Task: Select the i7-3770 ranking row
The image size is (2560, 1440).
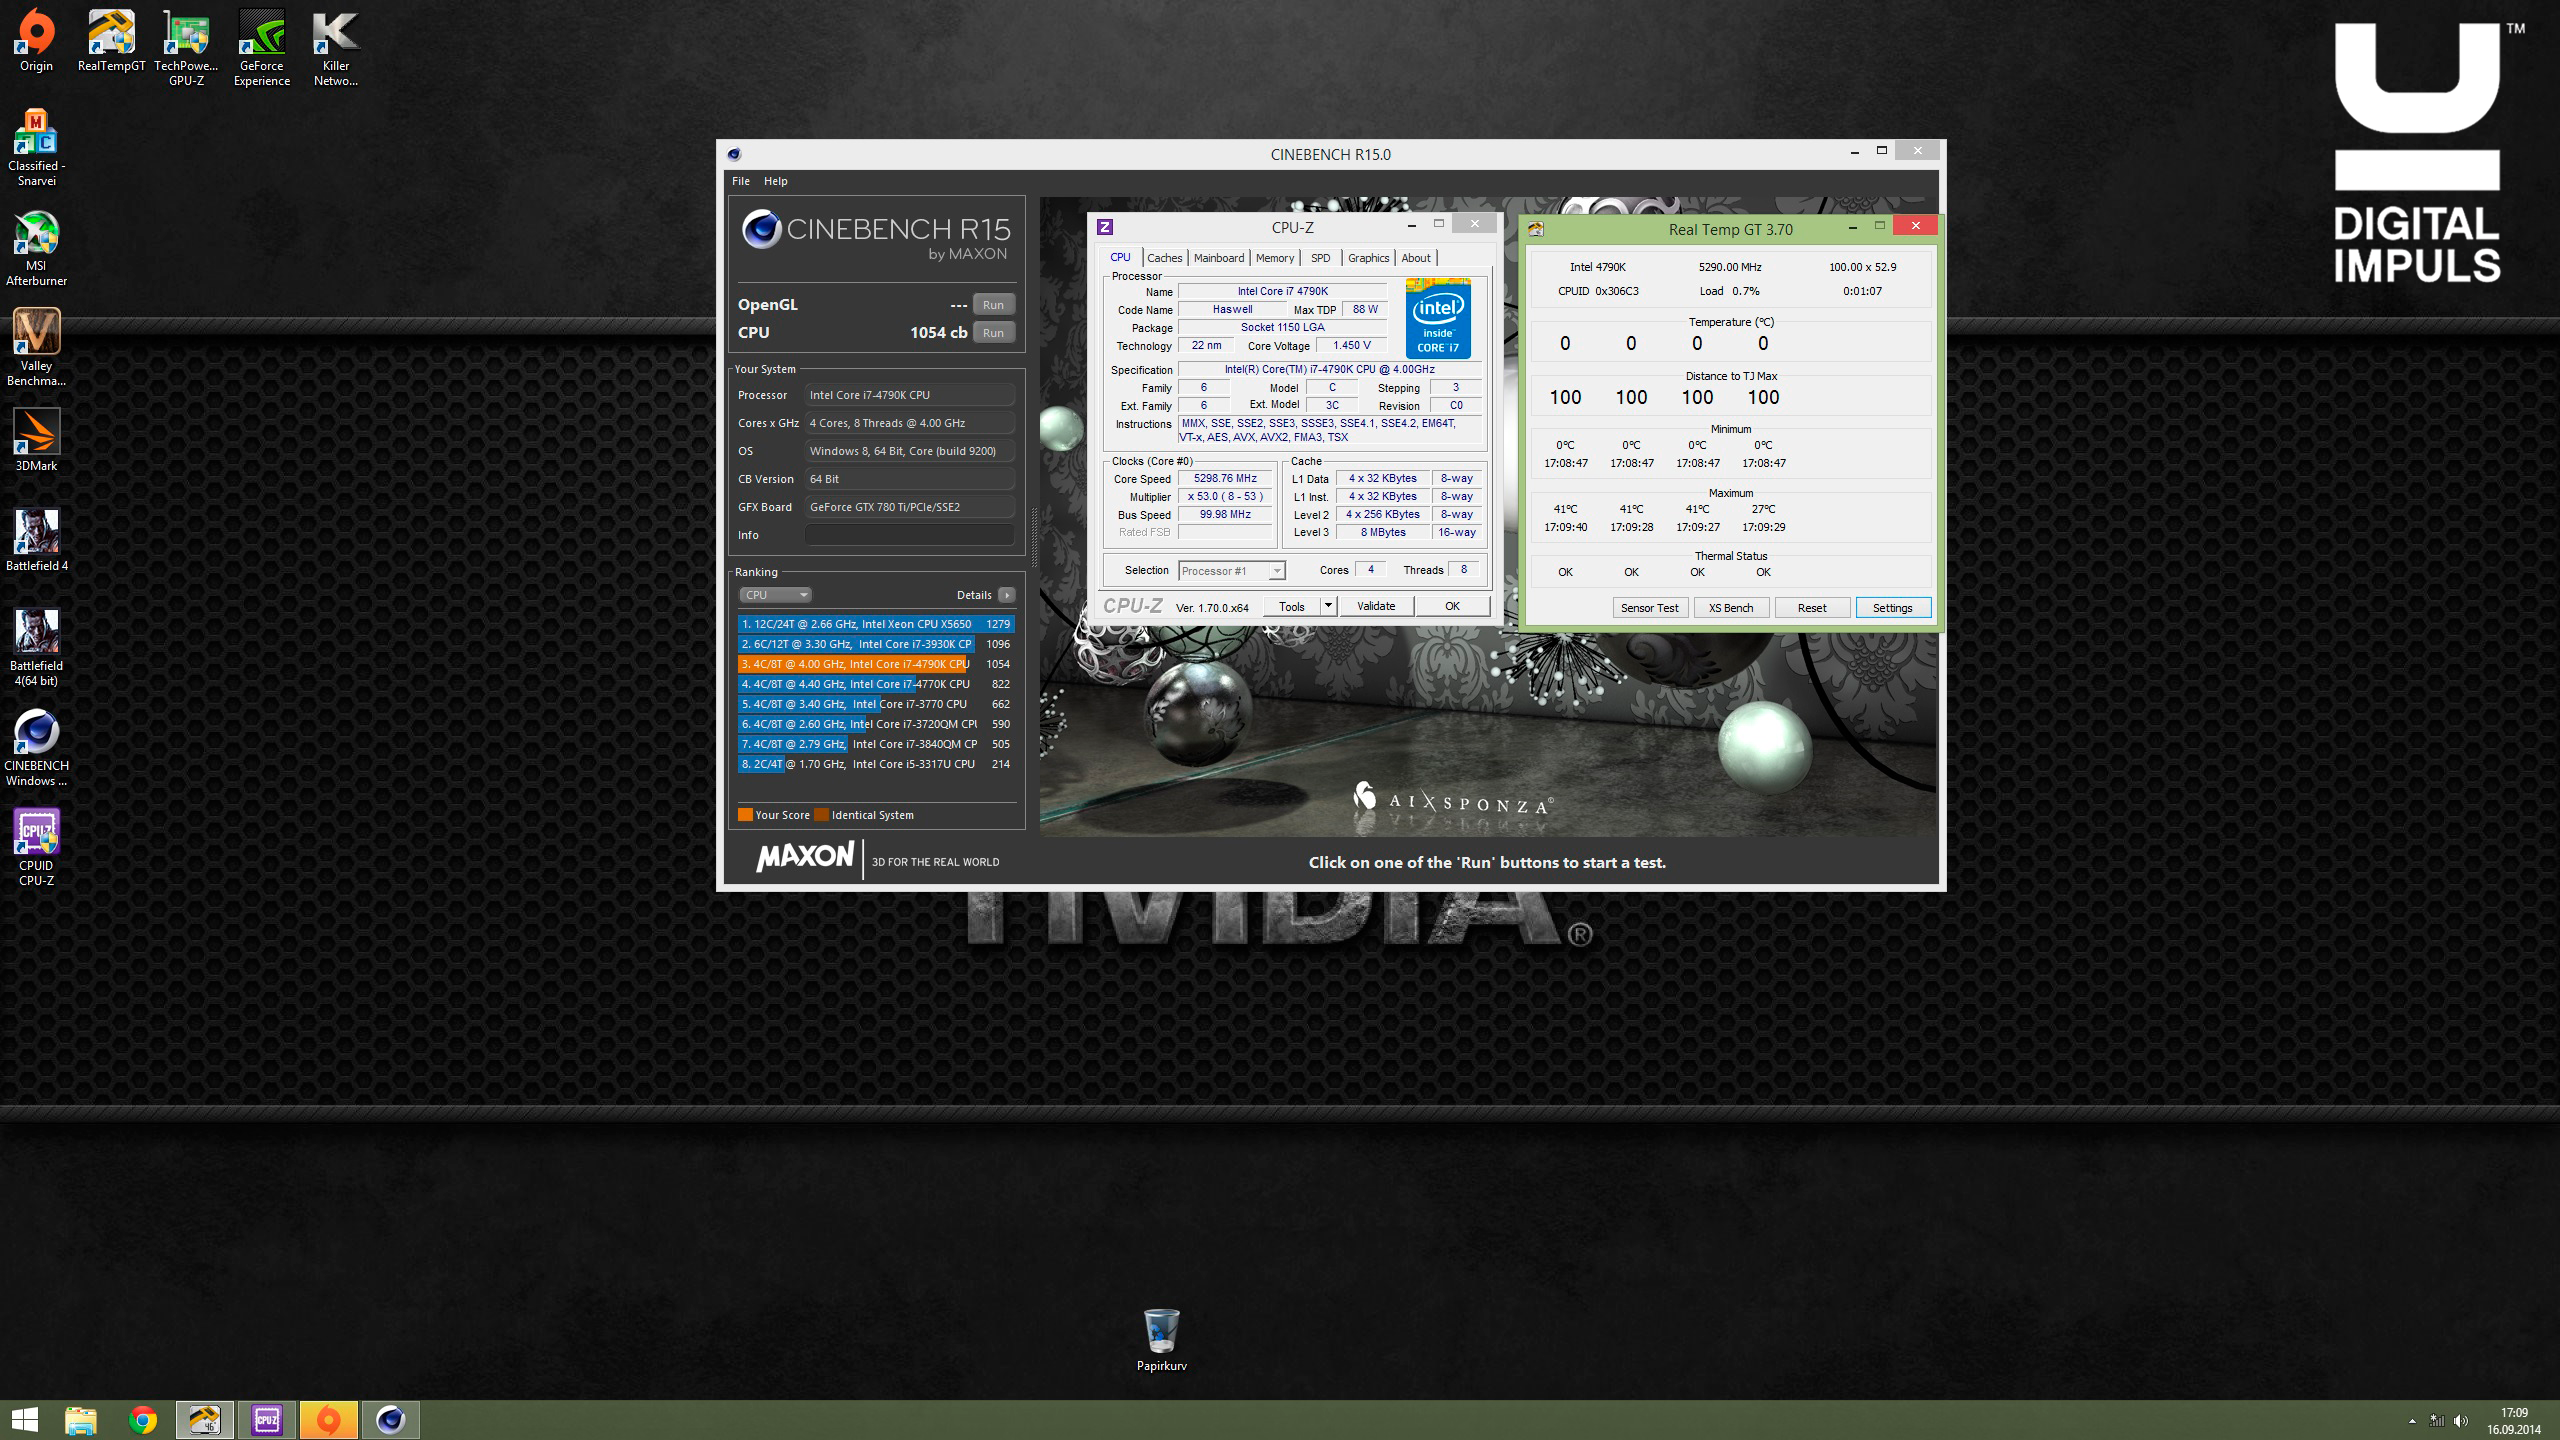Action: pyautogui.click(x=876, y=704)
